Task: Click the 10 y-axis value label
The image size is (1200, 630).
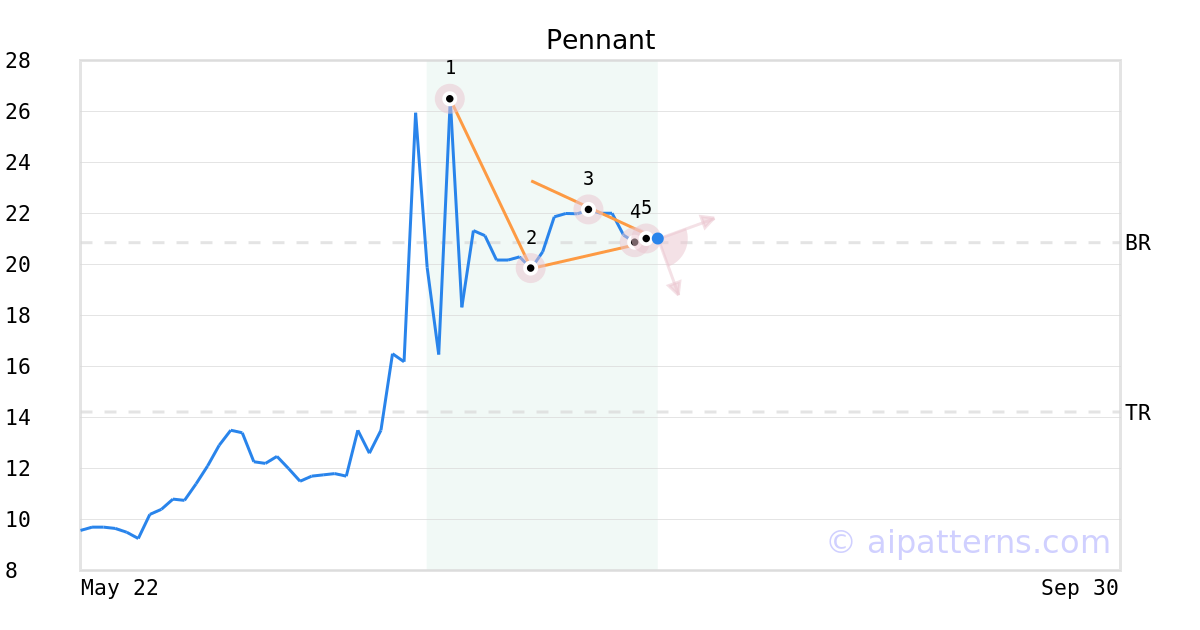Action: point(18,520)
